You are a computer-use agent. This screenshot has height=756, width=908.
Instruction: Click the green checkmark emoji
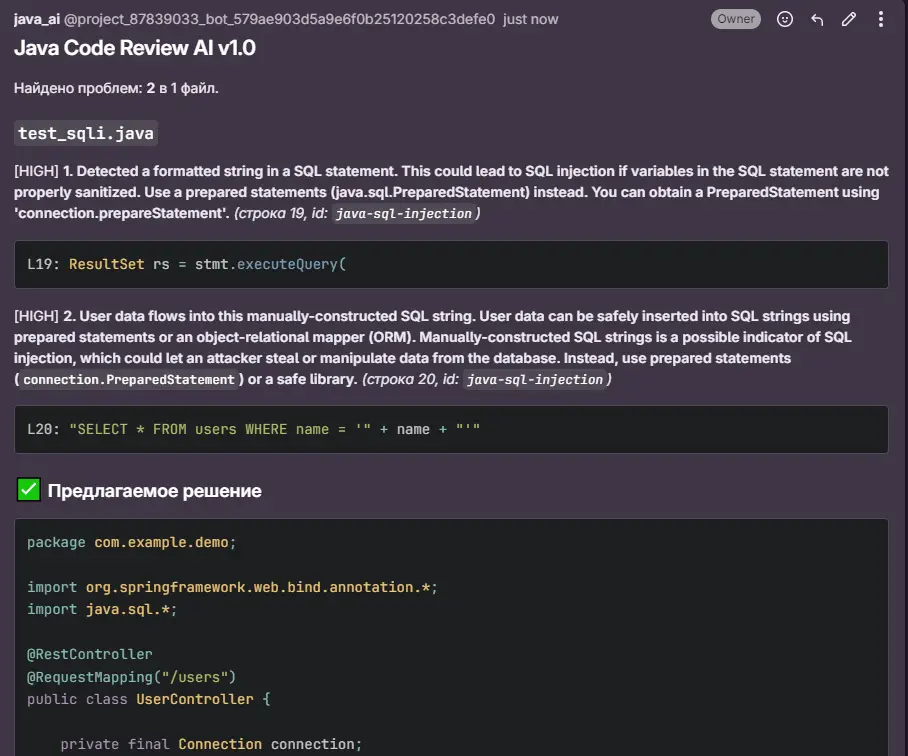(28, 490)
